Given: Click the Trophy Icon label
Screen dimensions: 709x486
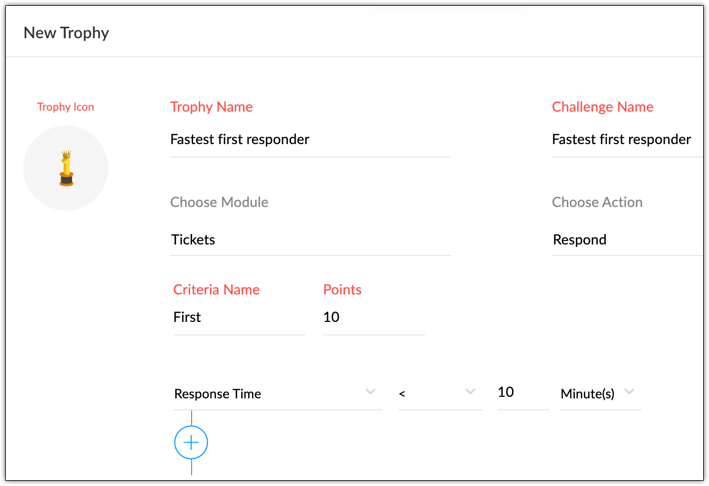Looking at the screenshot, I should [x=66, y=107].
